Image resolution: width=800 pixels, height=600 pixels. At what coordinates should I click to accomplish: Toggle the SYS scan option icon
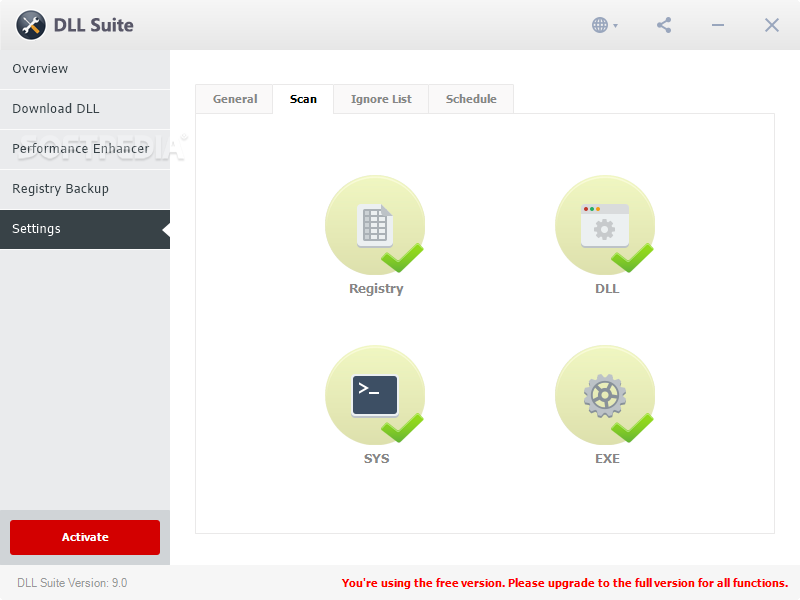tap(375, 395)
